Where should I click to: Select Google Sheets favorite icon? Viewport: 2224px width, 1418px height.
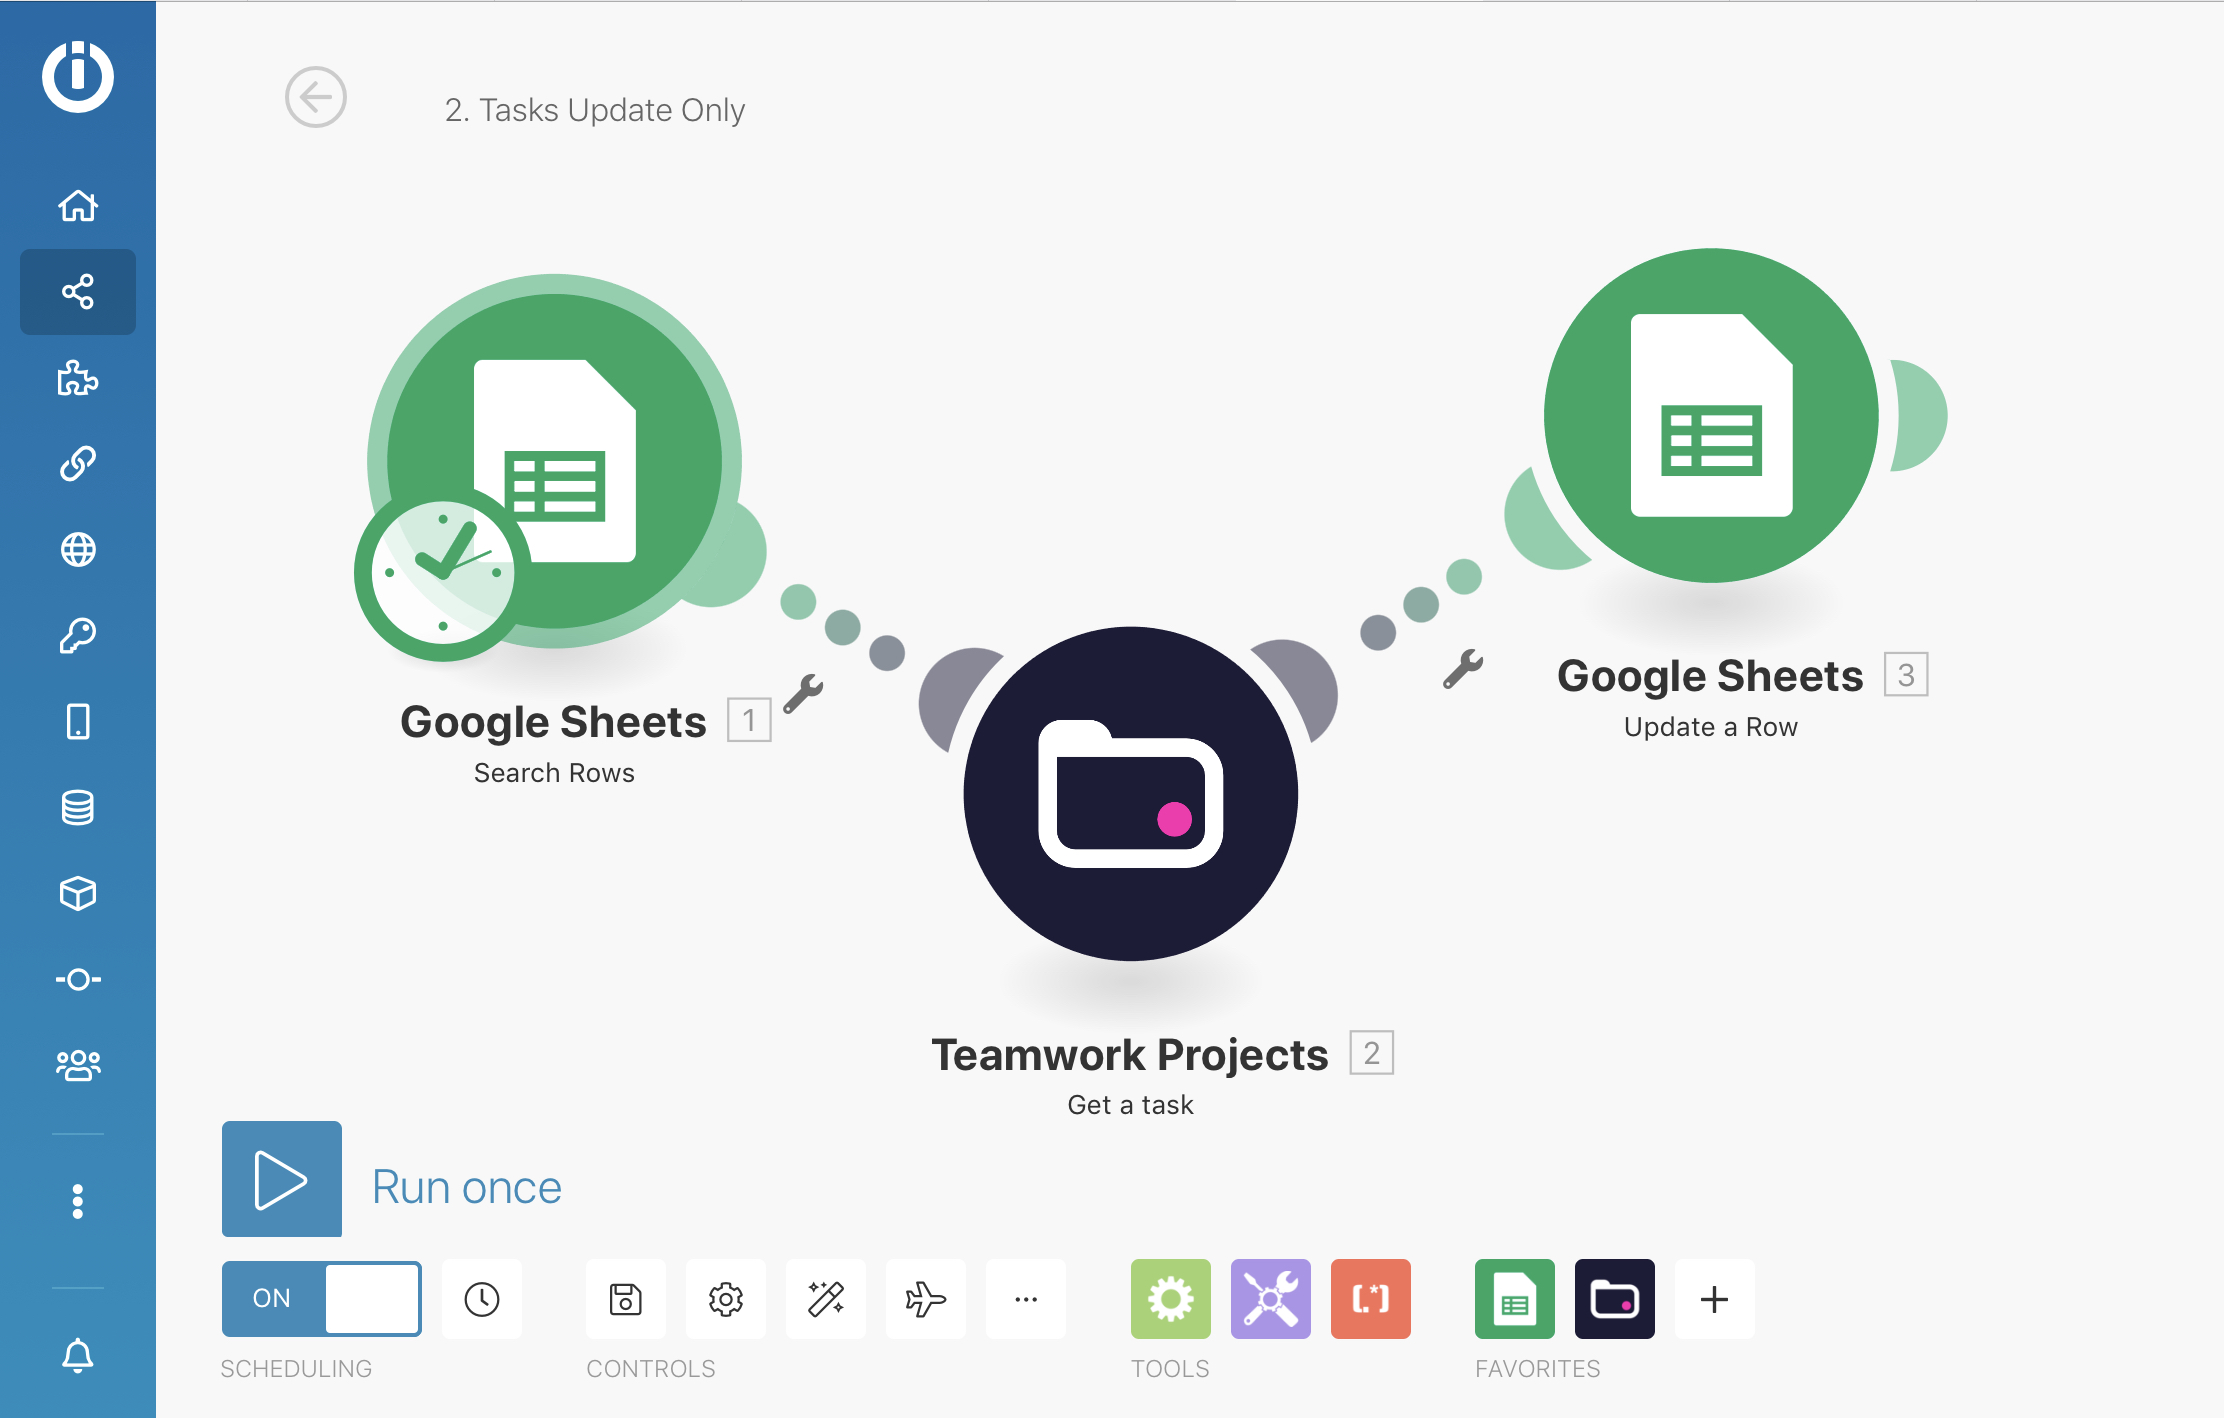pyautogui.click(x=1515, y=1299)
